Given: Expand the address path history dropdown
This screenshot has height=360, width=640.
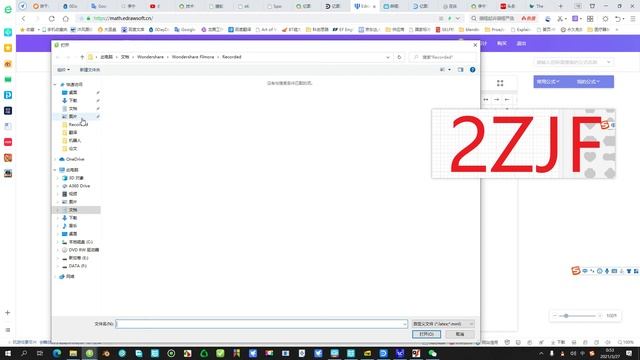Looking at the screenshot, I should coord(387,57).
